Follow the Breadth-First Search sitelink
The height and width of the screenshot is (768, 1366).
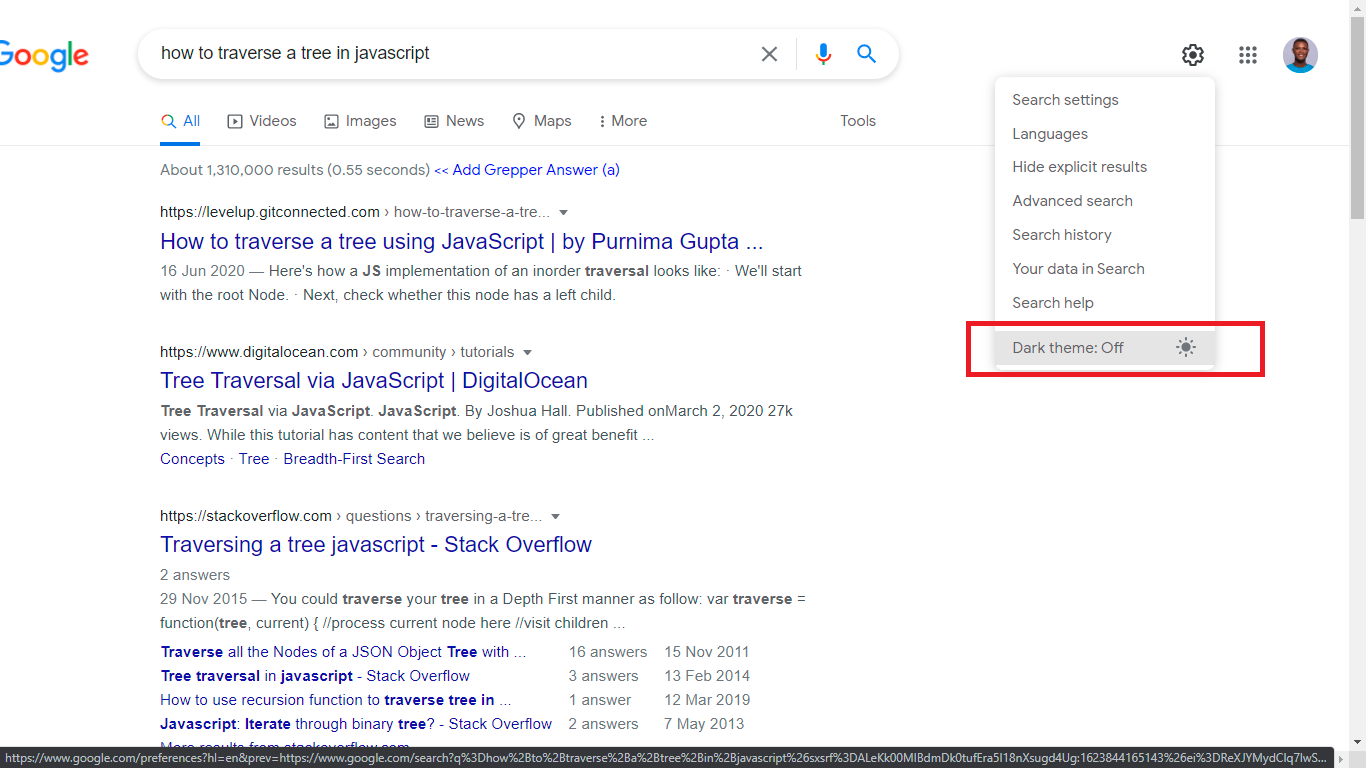tap(354, 459)
